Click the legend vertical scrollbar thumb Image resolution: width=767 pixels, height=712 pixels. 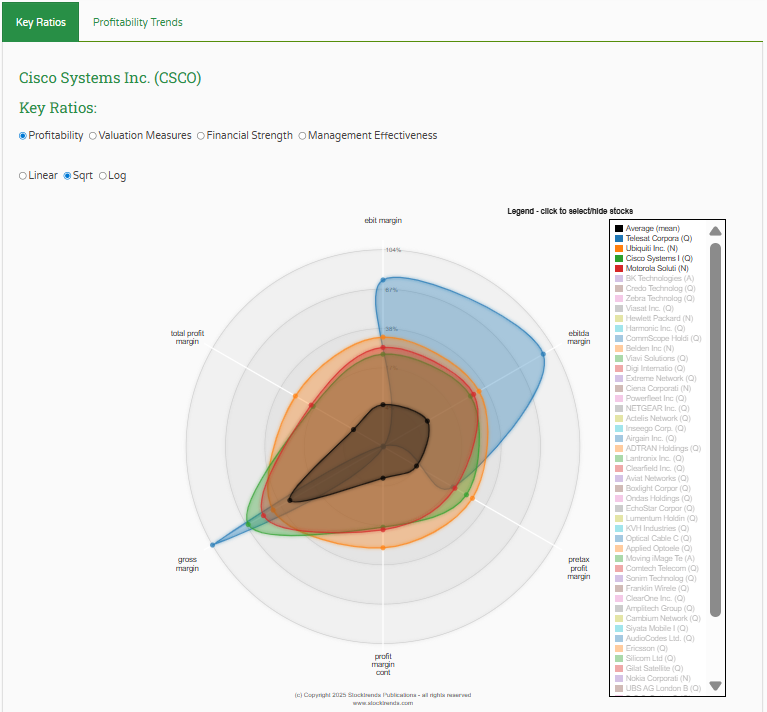[715, 430]
